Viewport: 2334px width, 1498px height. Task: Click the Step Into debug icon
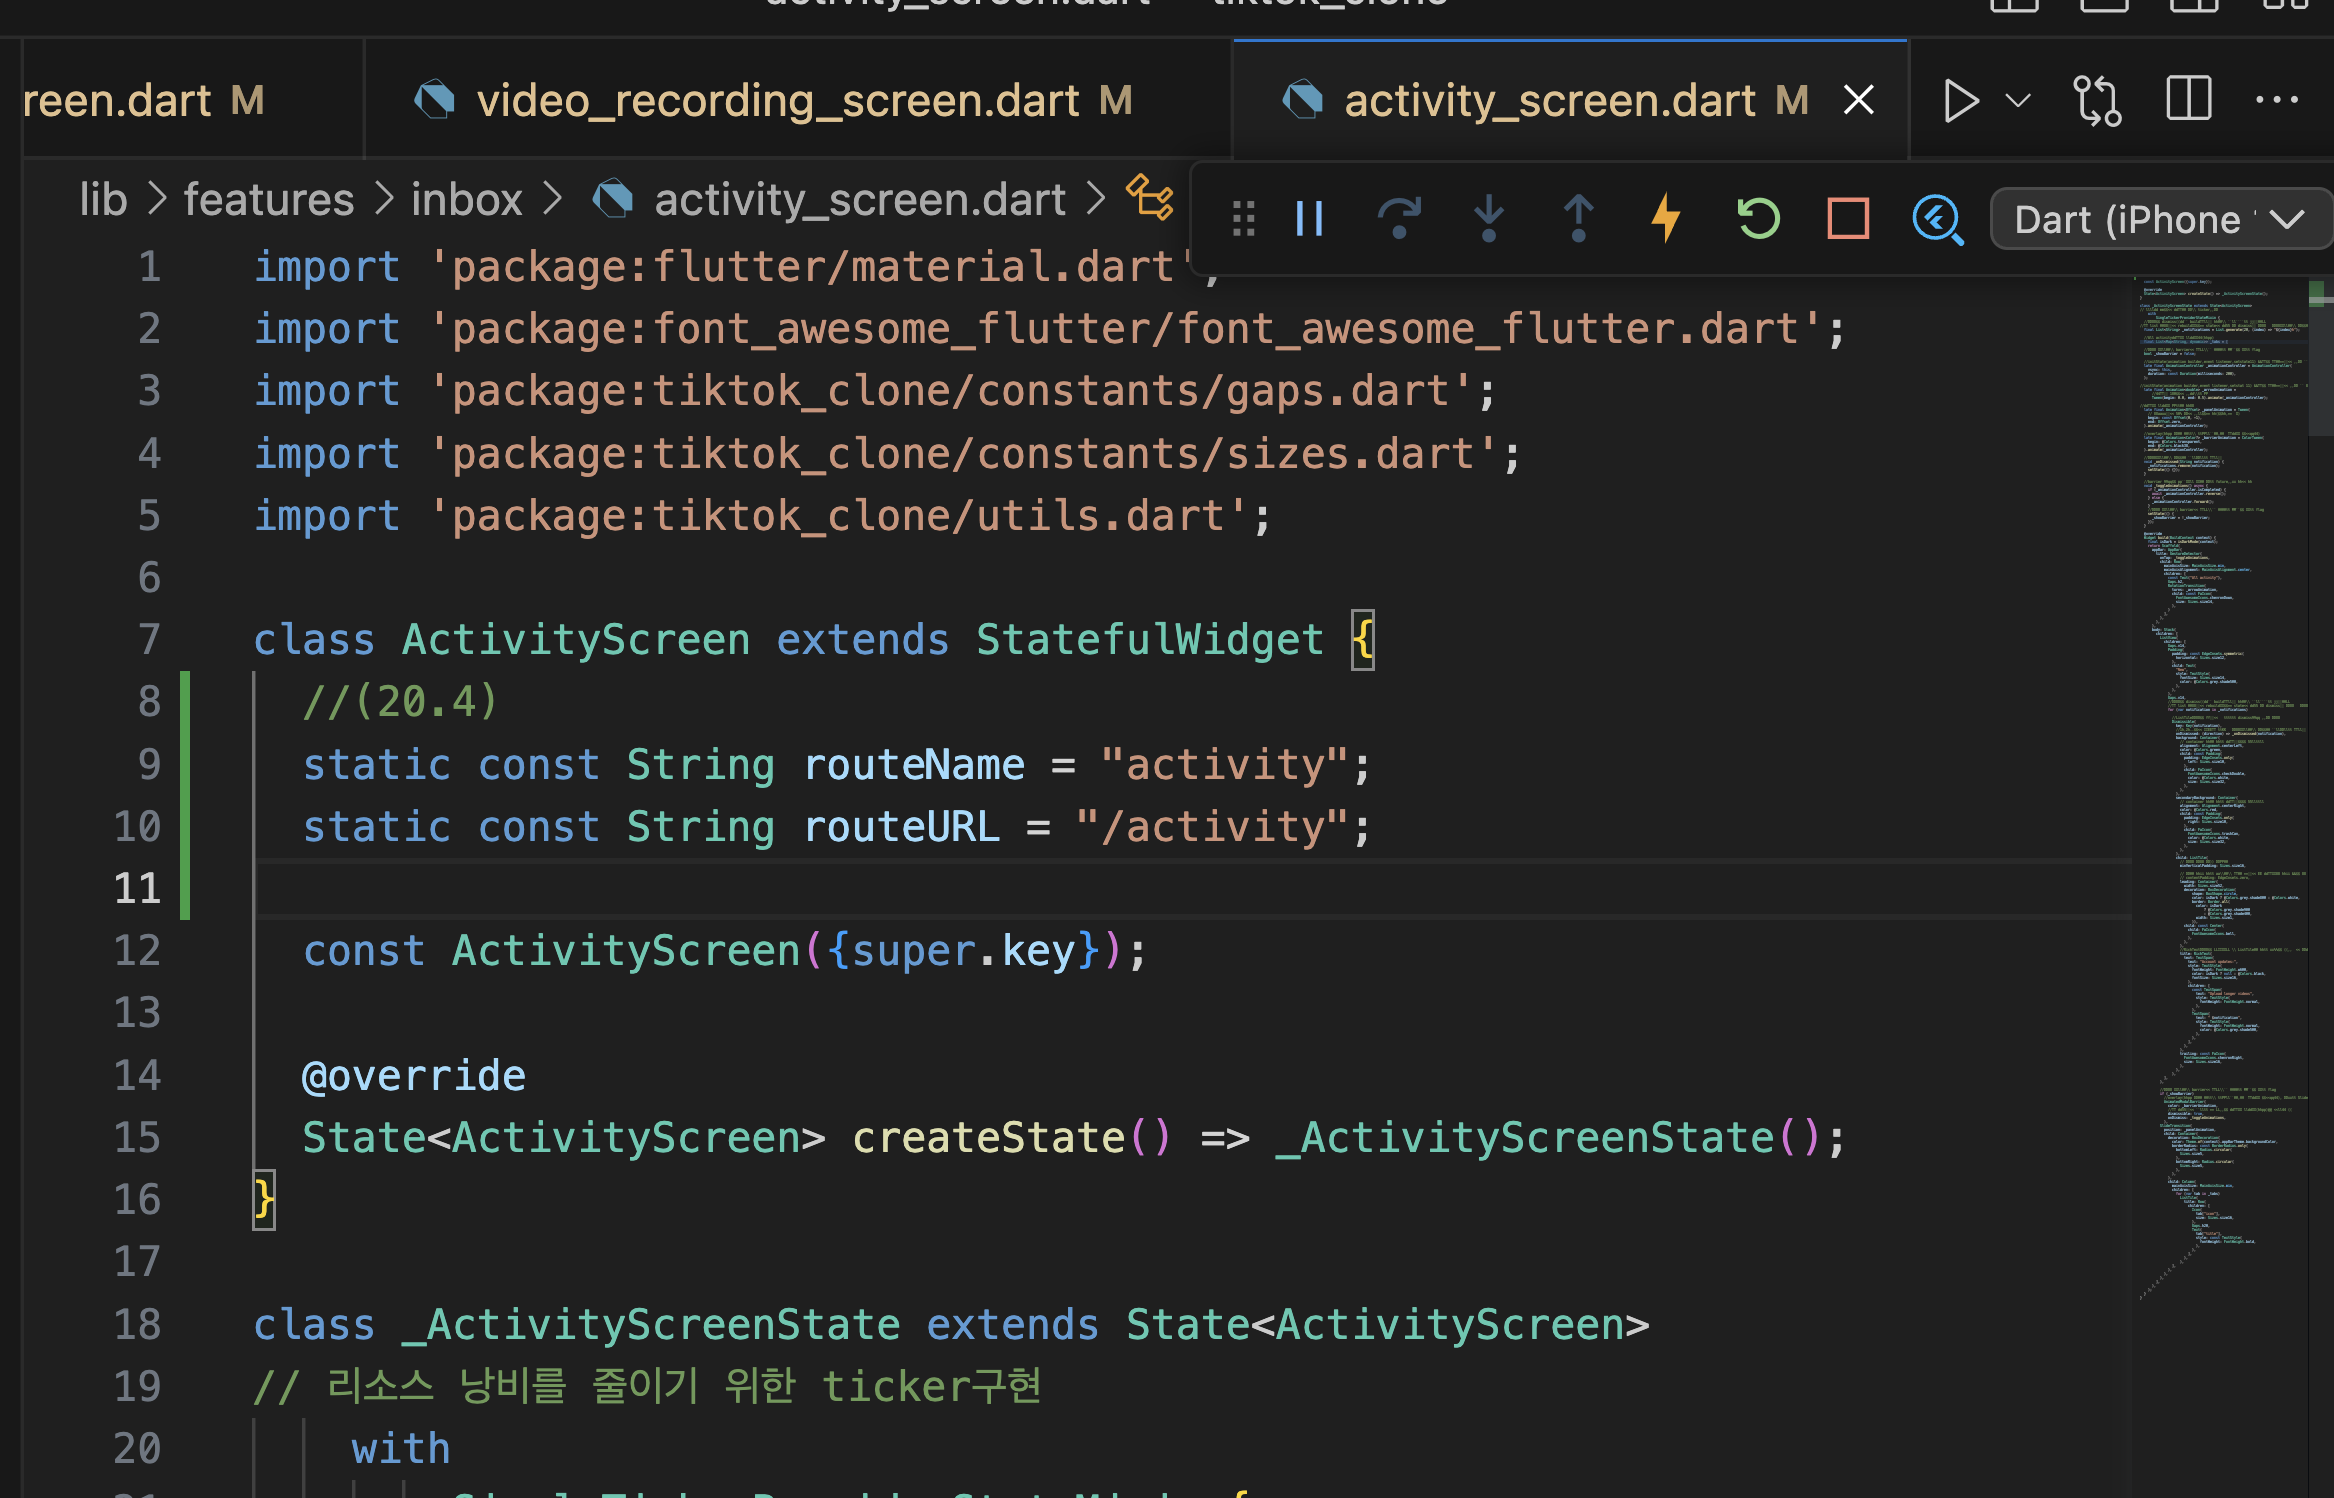pyautogui.click(x=1489, y=218)
